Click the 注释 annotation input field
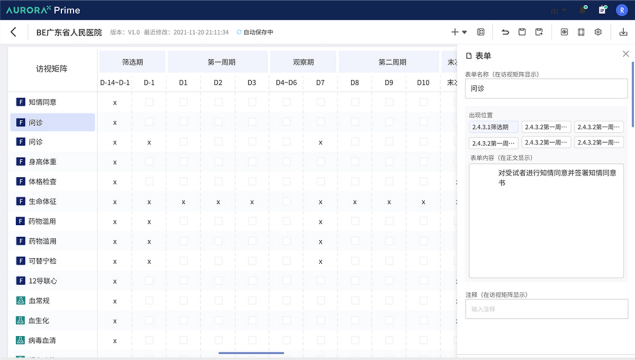Image resolution: width=635 pixels, height=360 pixels. [x=546, y=309]
